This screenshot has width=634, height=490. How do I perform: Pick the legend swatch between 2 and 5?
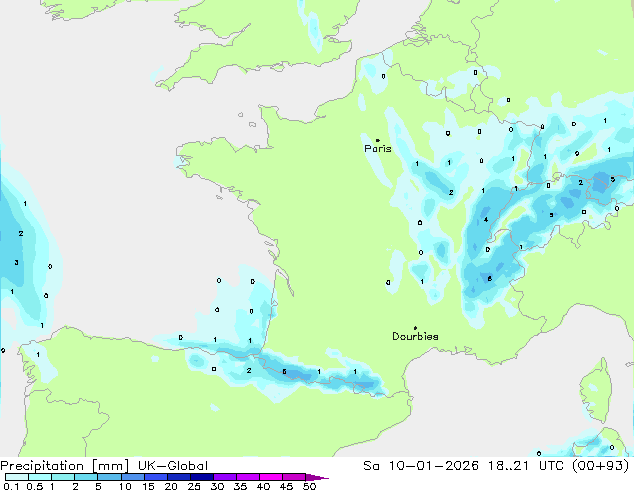pyautogui.click(x=86, y=477)
